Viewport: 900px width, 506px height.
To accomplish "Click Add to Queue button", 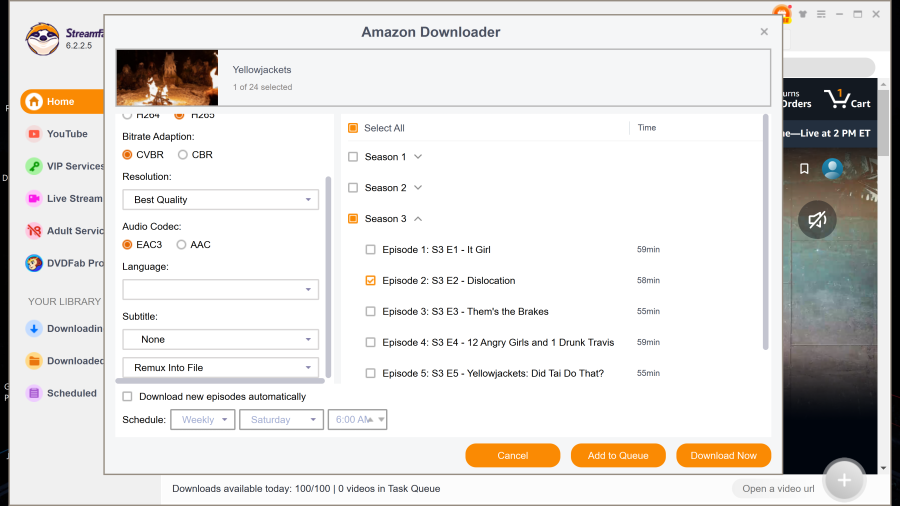I will tap(618, 456).
